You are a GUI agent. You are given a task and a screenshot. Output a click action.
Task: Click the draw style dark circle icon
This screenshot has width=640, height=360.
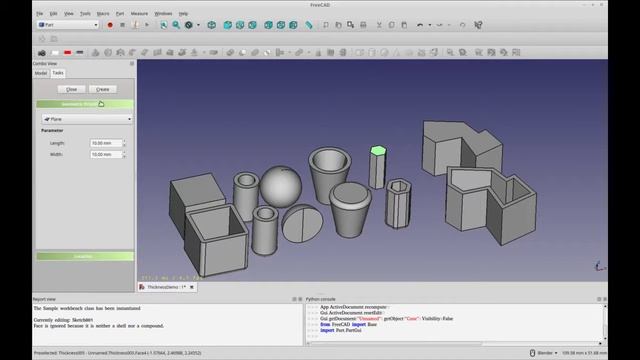[x=189, y=25]
